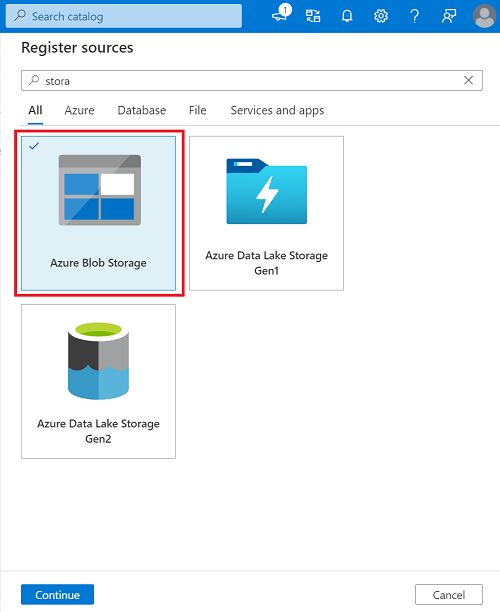Click the Register sources filter text box
The width and height of the screenshot is (500, 612).
tap(252, 80)
